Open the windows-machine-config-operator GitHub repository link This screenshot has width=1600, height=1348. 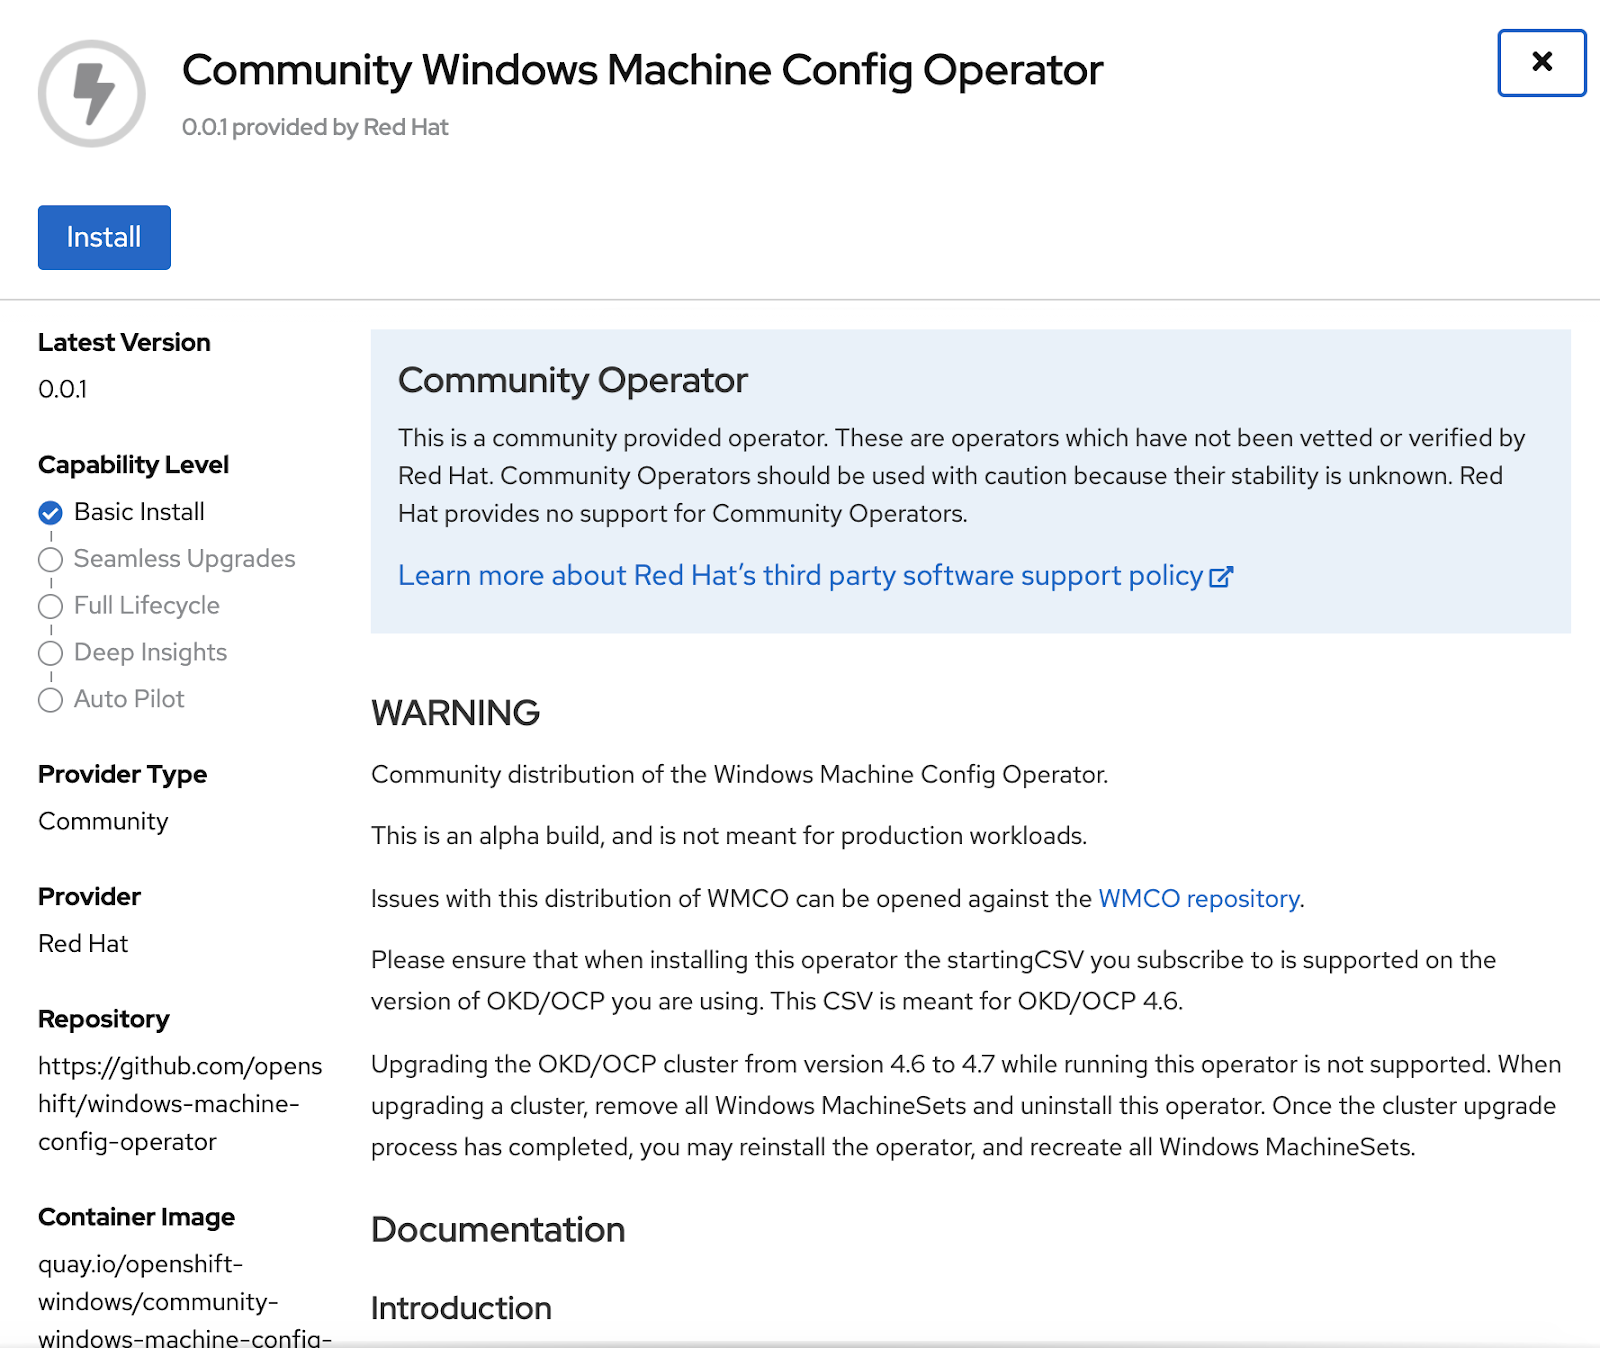click(x=180, y=1104)
